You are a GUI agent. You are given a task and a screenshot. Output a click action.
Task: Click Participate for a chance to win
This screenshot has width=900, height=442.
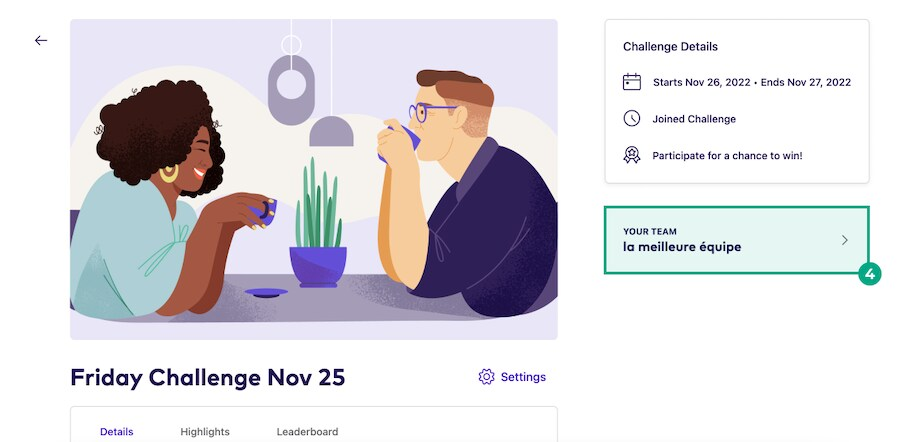pyautogui.click(x=727, y=156)
